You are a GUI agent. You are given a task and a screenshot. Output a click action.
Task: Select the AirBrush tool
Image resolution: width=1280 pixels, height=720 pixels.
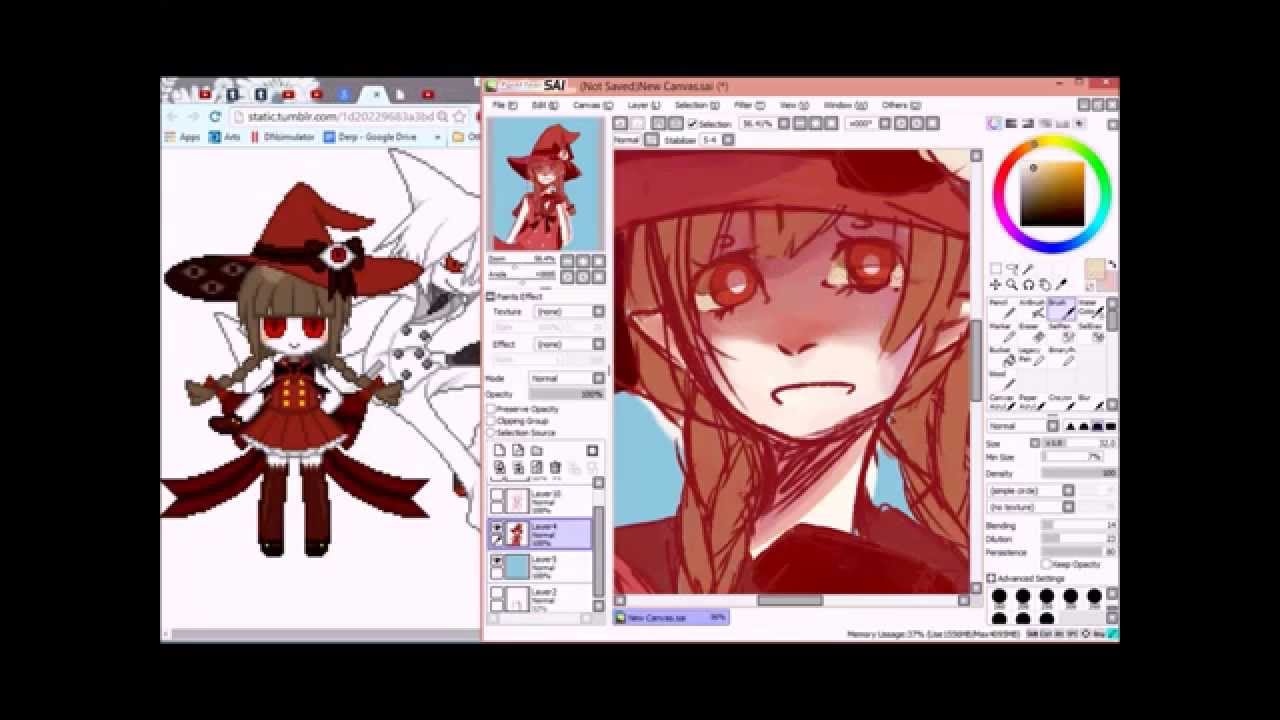click(x=1032, y=308)
